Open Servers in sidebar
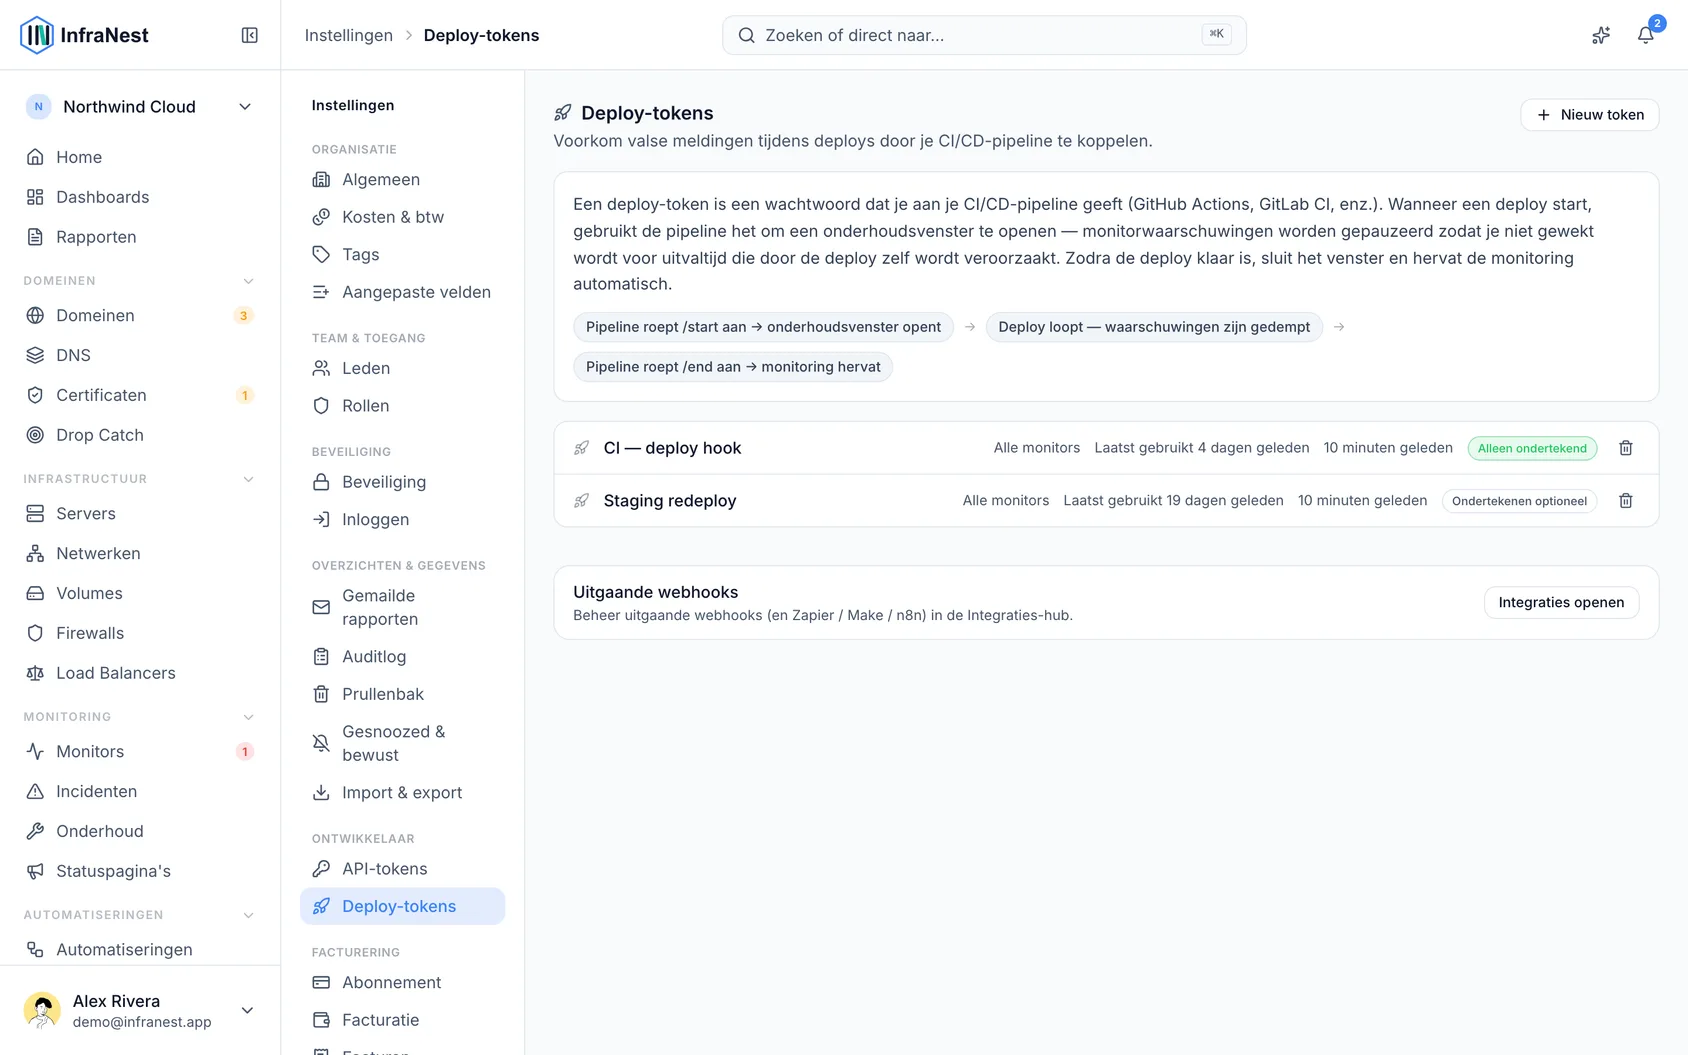The image size is (1688, 1055). pyautogui.click(x=140, y=513)
